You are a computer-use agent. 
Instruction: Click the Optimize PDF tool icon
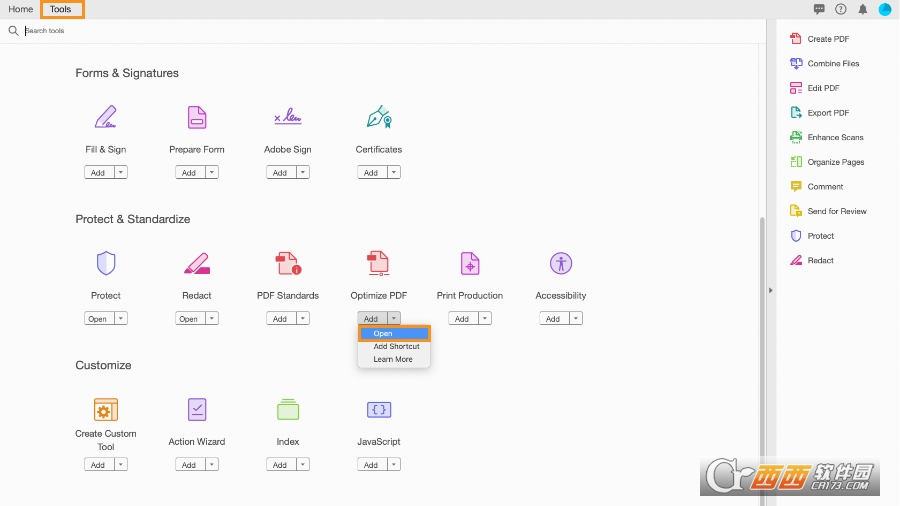378,263
